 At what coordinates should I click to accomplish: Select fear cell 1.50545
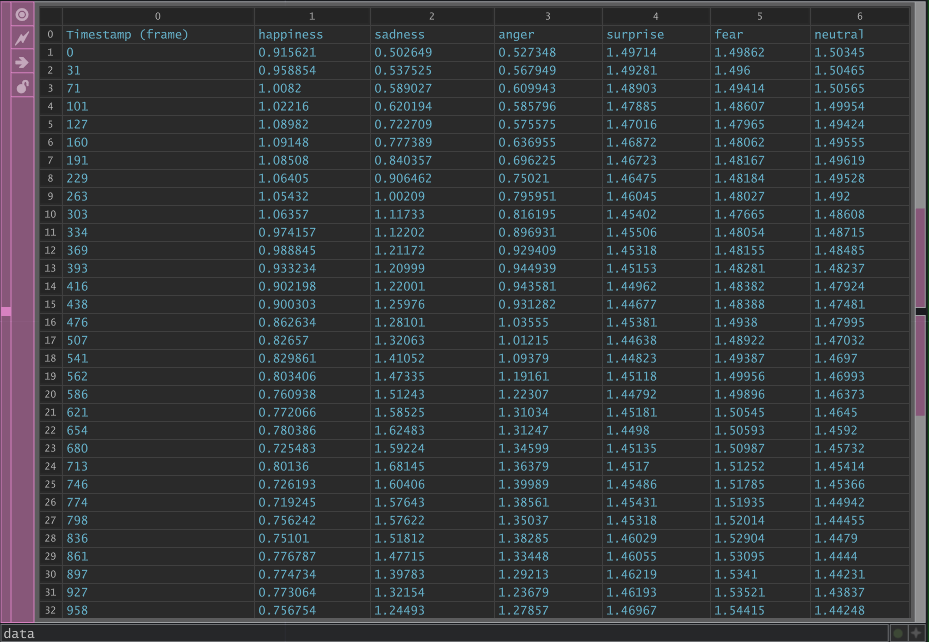point(760,412)
